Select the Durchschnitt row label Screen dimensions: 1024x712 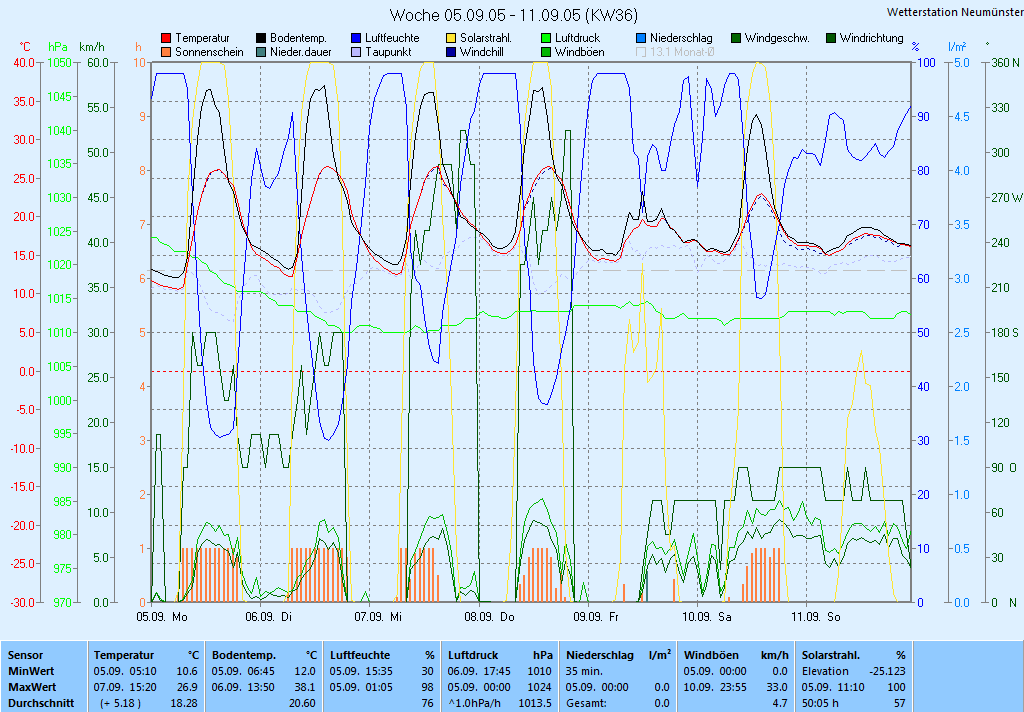[41, 704]
